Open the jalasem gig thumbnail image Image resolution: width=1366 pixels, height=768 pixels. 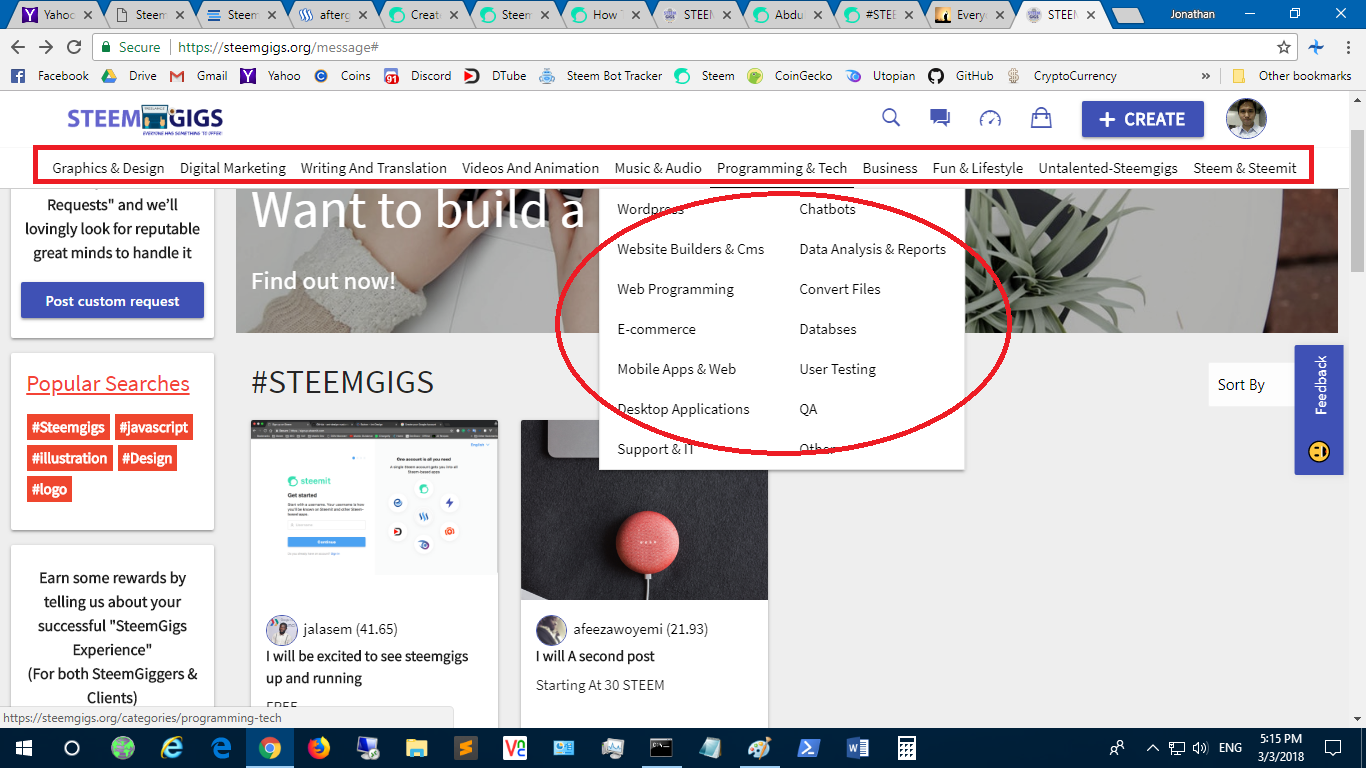pos(374,510)
